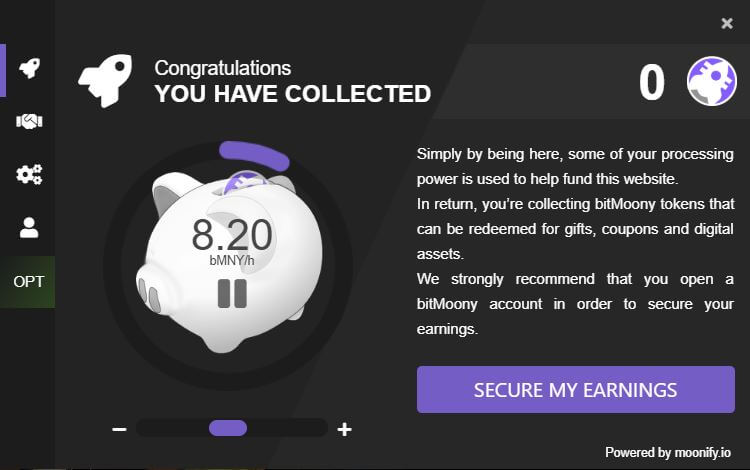The image size is (750, 470).
Task: Open the Powered by moonify.io link
Action: click(x=668, y=452)
